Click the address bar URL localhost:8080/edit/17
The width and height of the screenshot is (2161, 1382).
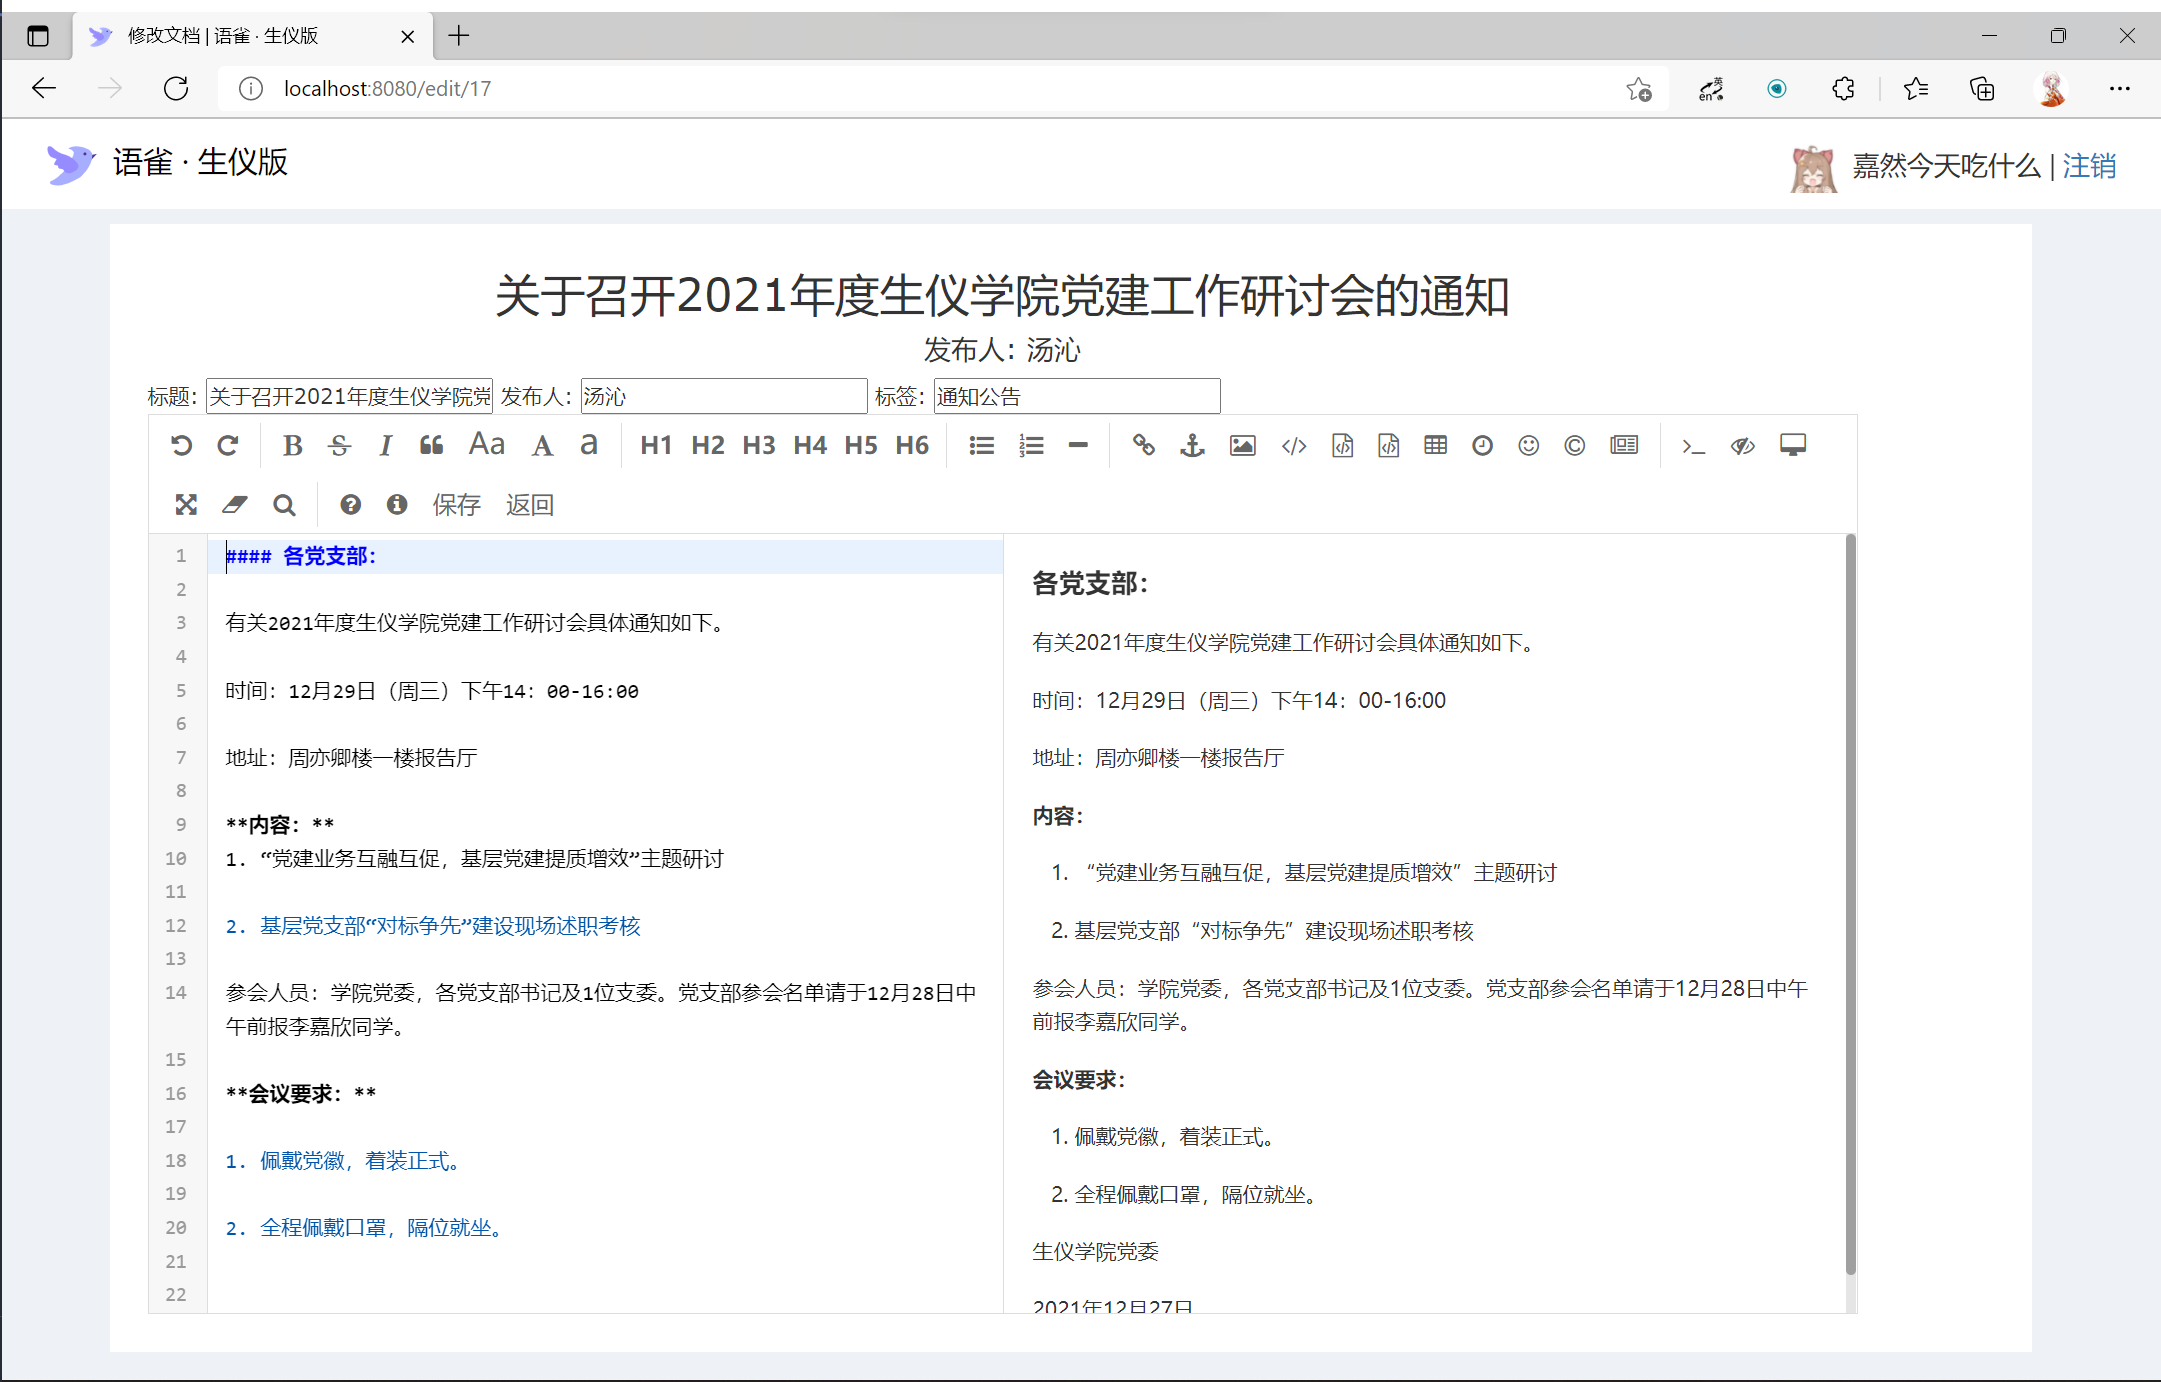388,89
